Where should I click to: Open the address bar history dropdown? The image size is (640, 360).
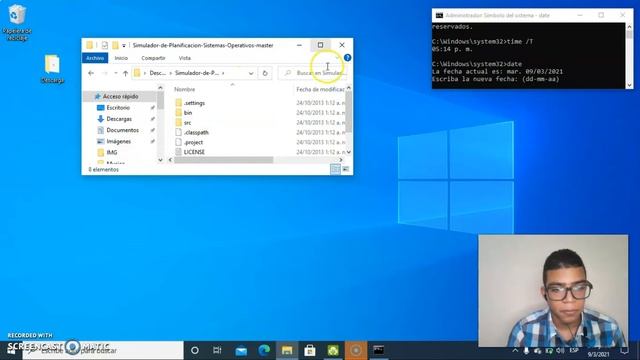tap(251, 73)
